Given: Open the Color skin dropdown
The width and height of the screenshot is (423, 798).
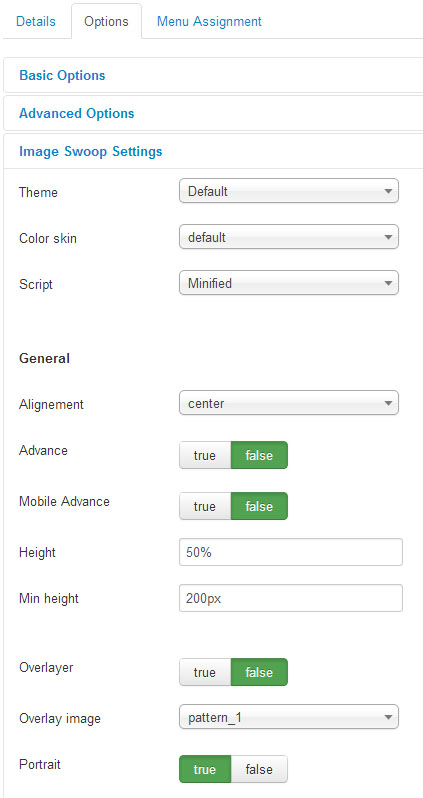Looking at the screenshot, I should click(289, 237).
